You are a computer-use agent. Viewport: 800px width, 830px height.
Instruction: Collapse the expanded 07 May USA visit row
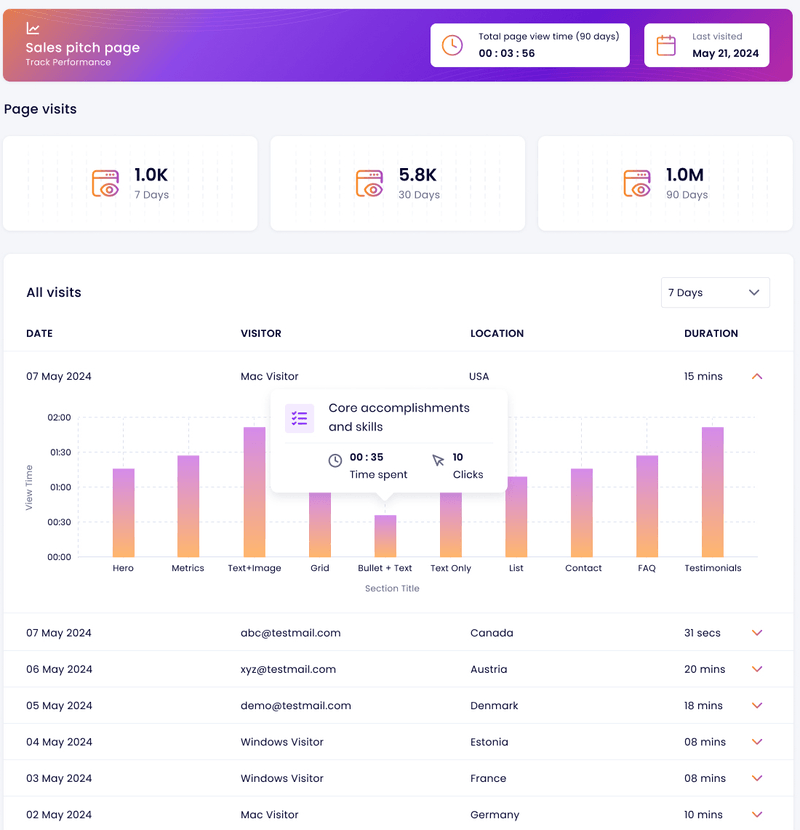(x=757, y=376)
